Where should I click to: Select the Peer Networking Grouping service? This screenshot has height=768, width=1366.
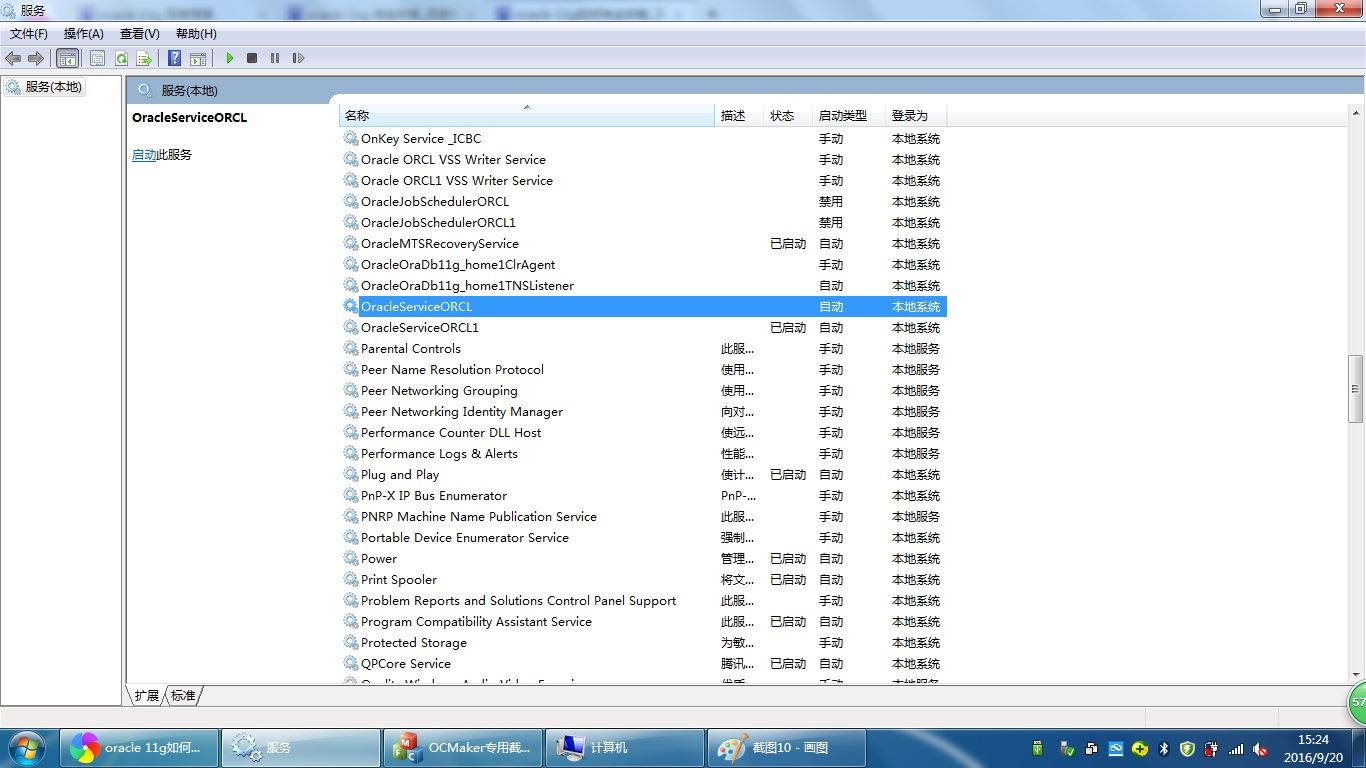click(643, 391)
